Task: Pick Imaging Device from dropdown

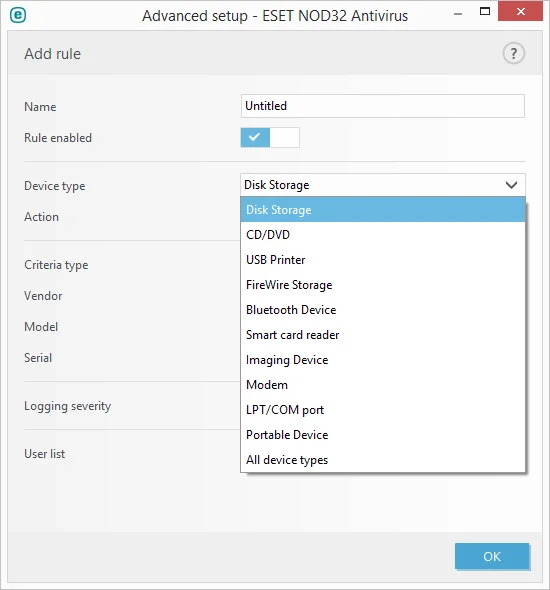Action: (x=383, y=360)
